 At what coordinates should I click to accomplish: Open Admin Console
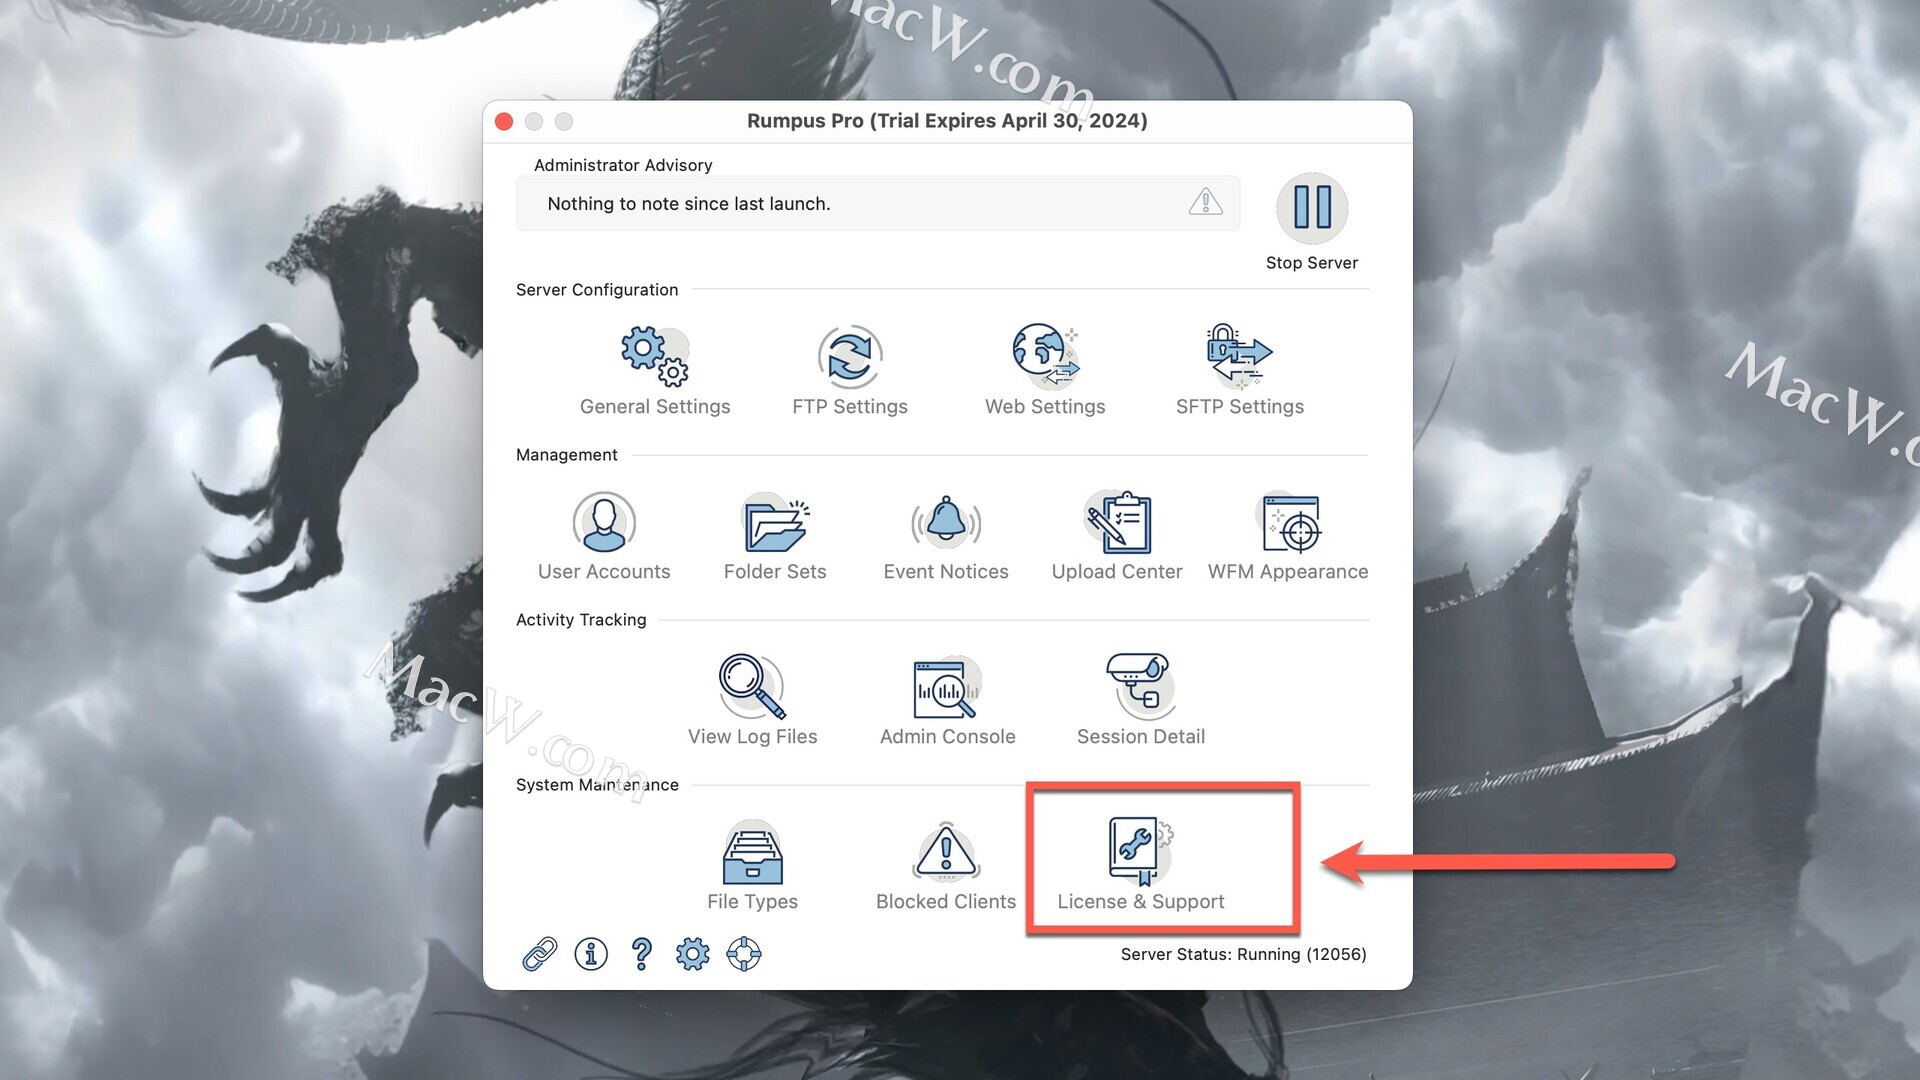(948, 701)
